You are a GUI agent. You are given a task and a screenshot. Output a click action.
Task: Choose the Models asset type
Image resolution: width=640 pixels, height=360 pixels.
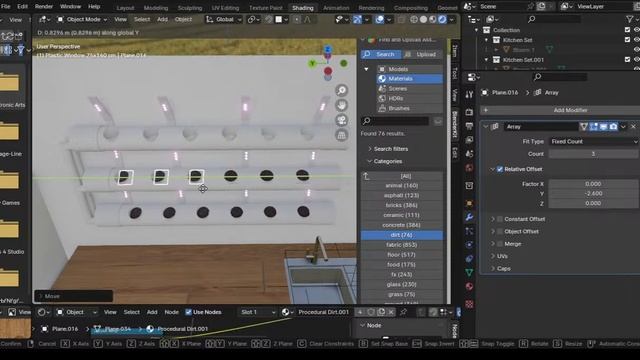(x=409, y=69)
